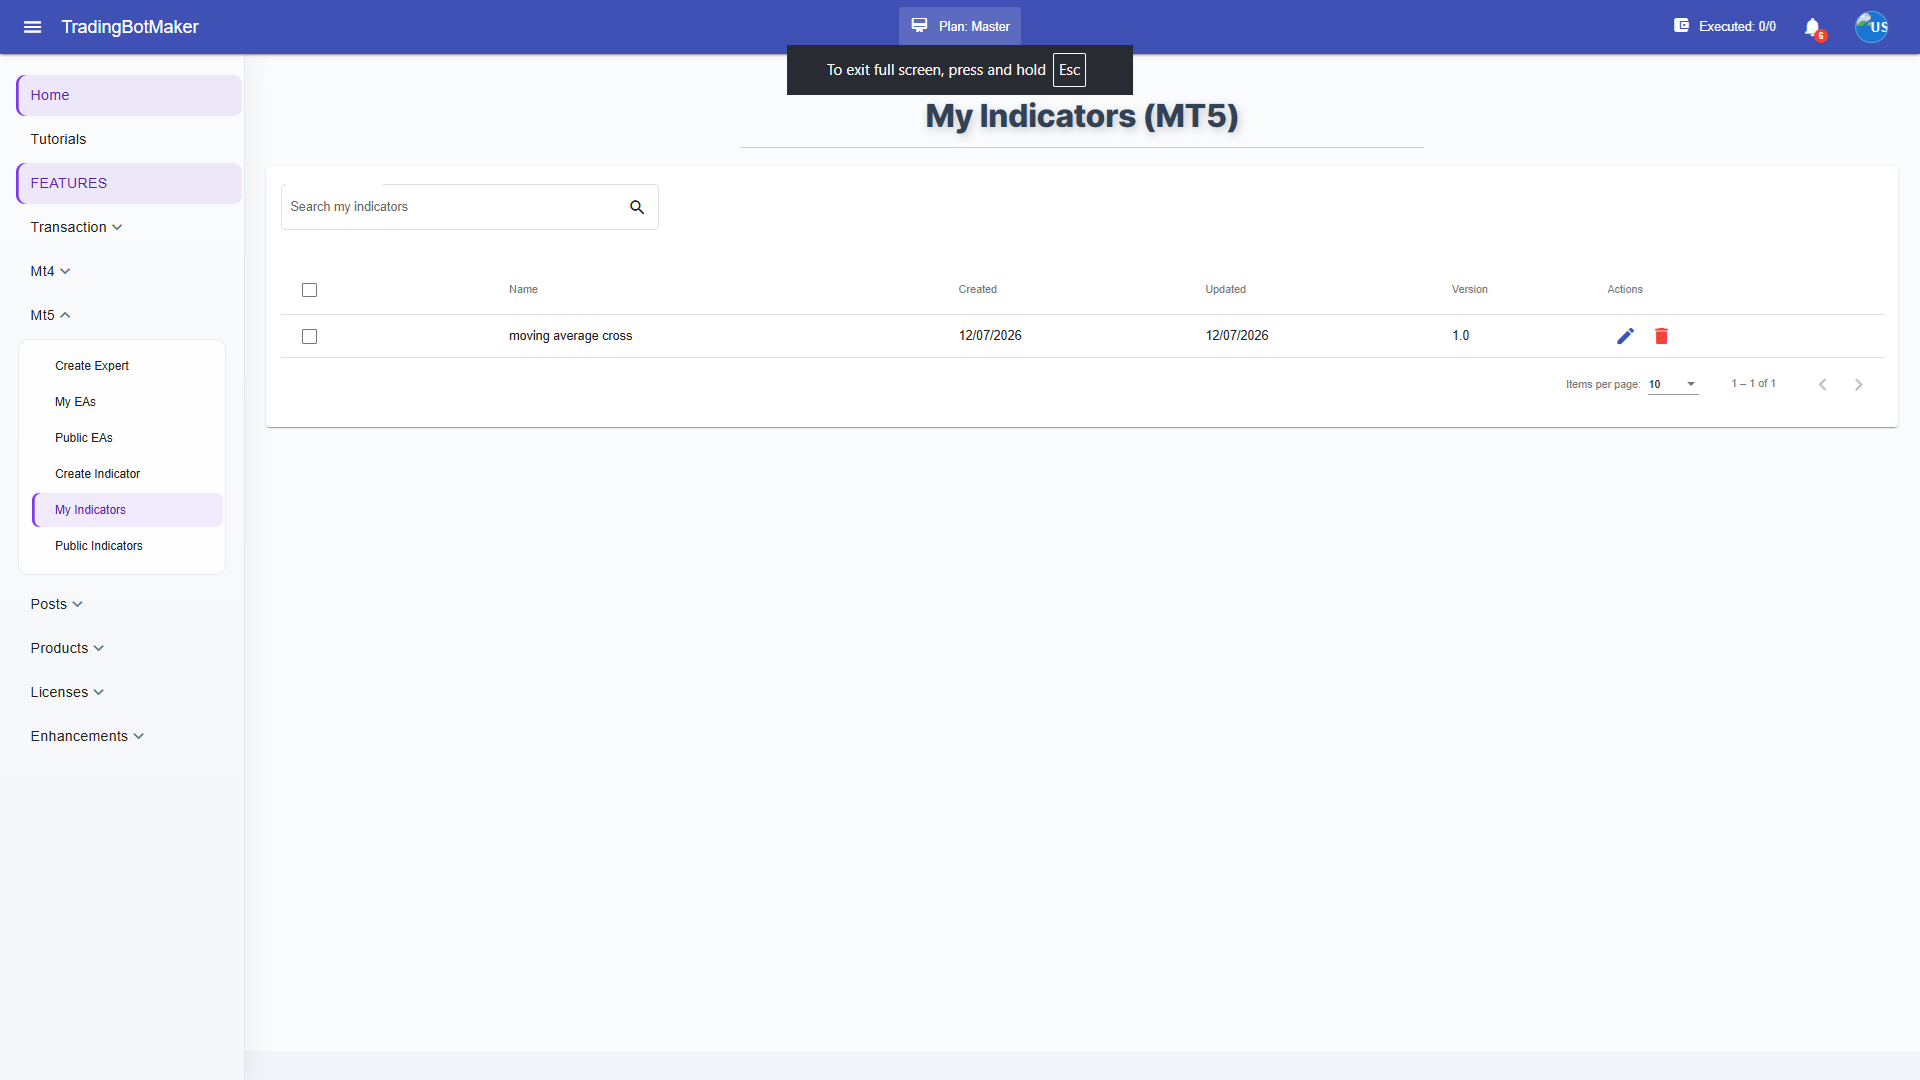Go to the next page of indicators

(x=1858, y=385)
